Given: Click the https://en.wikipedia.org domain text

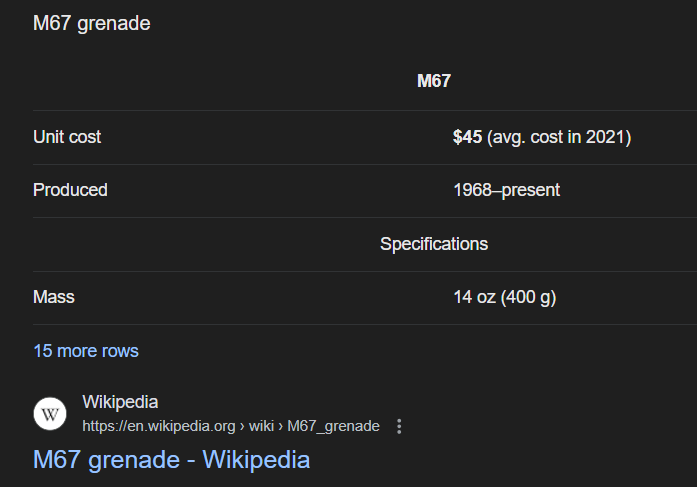Looking at the screenshot, I should pos(158,426).
